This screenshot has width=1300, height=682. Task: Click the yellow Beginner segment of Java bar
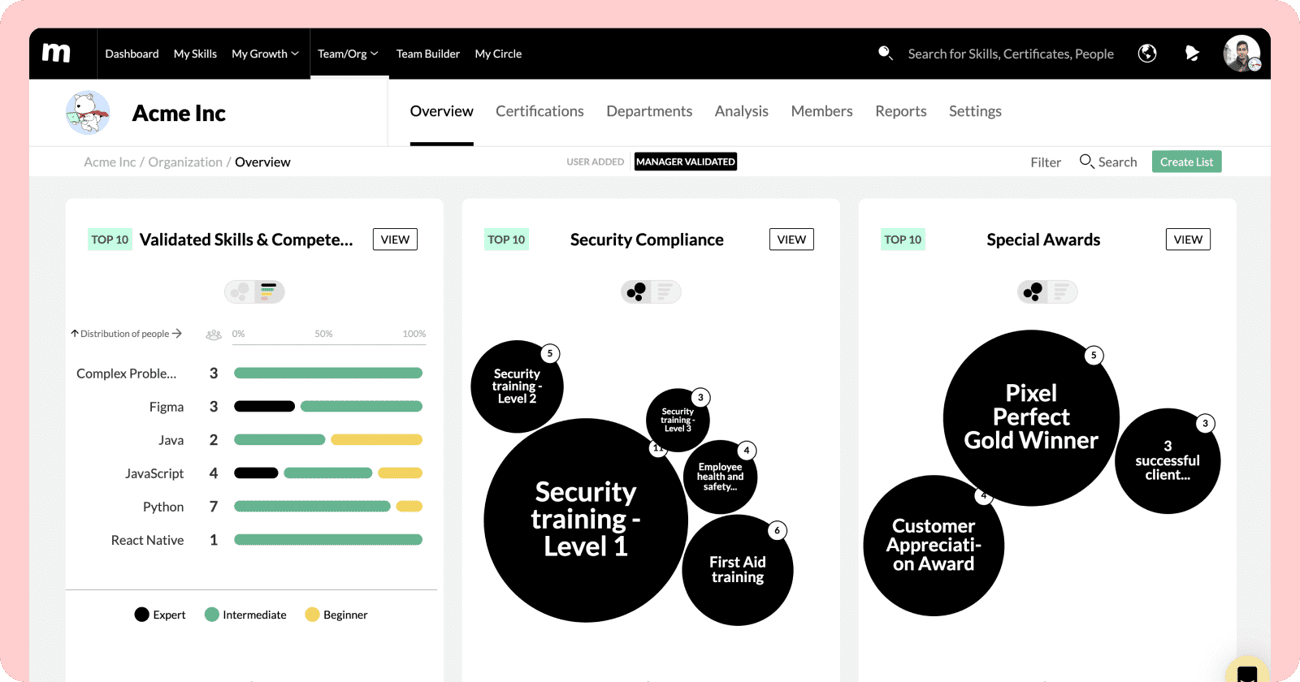point(376,439)
